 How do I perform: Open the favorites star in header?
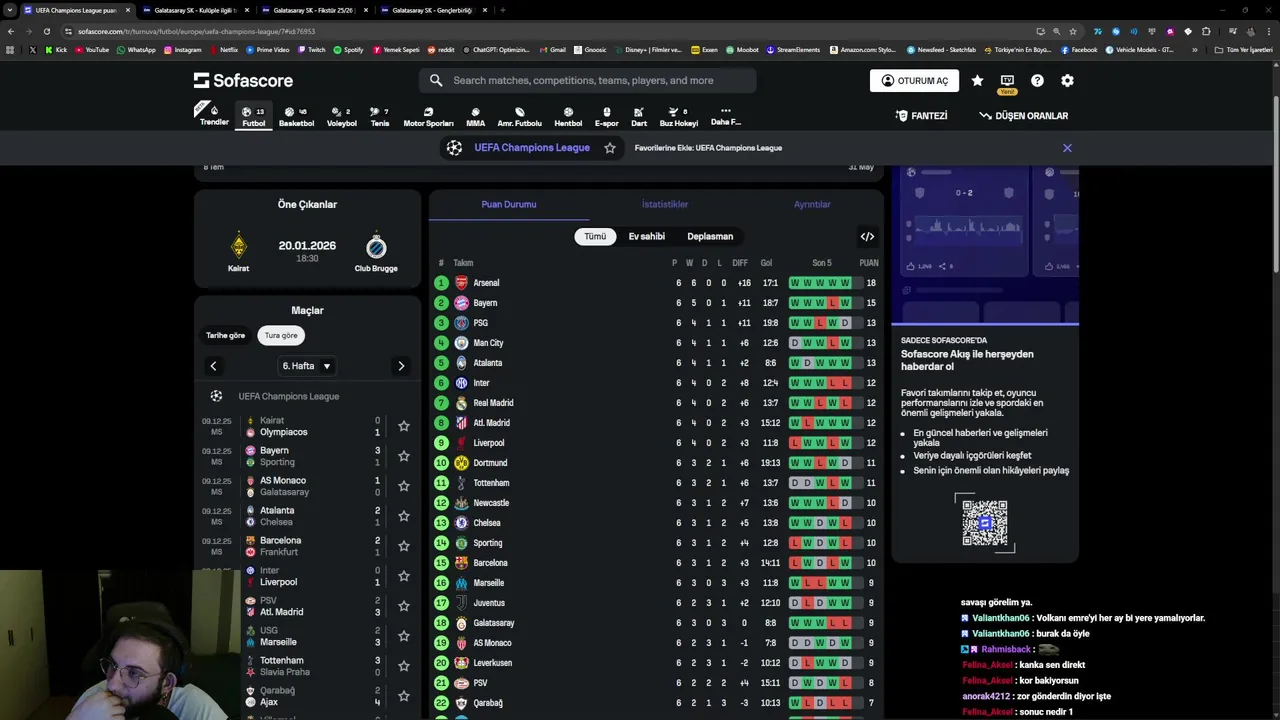pyautogui.click(x=977, y=81)
